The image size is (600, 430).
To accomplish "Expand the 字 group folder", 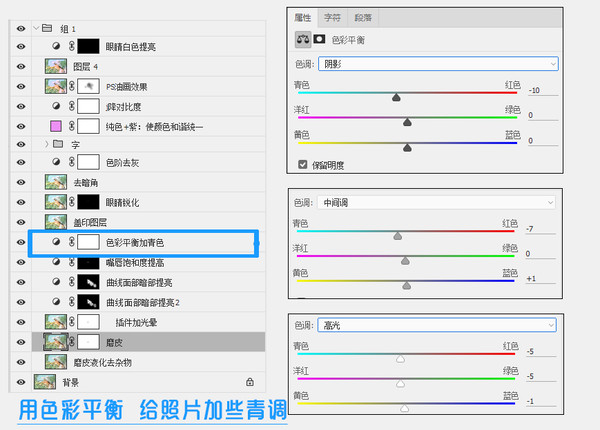I will coord(47,144).
